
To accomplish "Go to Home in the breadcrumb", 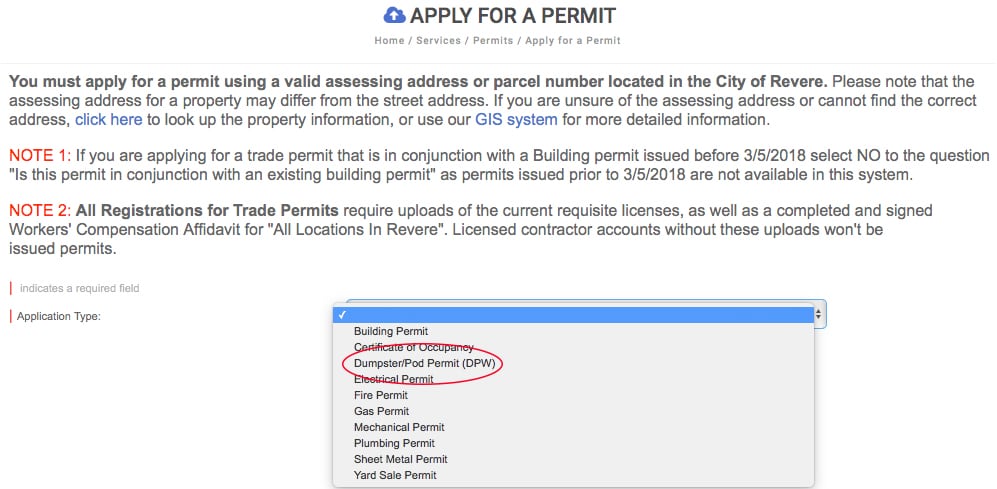I will tap(389, 41).
